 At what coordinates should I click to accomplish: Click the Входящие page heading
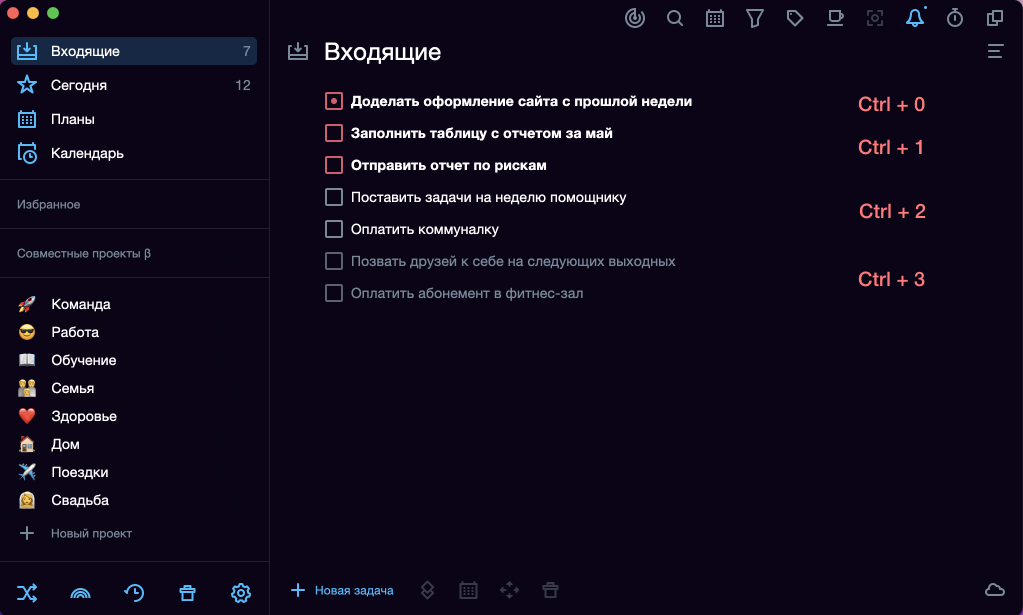point(382,52)
